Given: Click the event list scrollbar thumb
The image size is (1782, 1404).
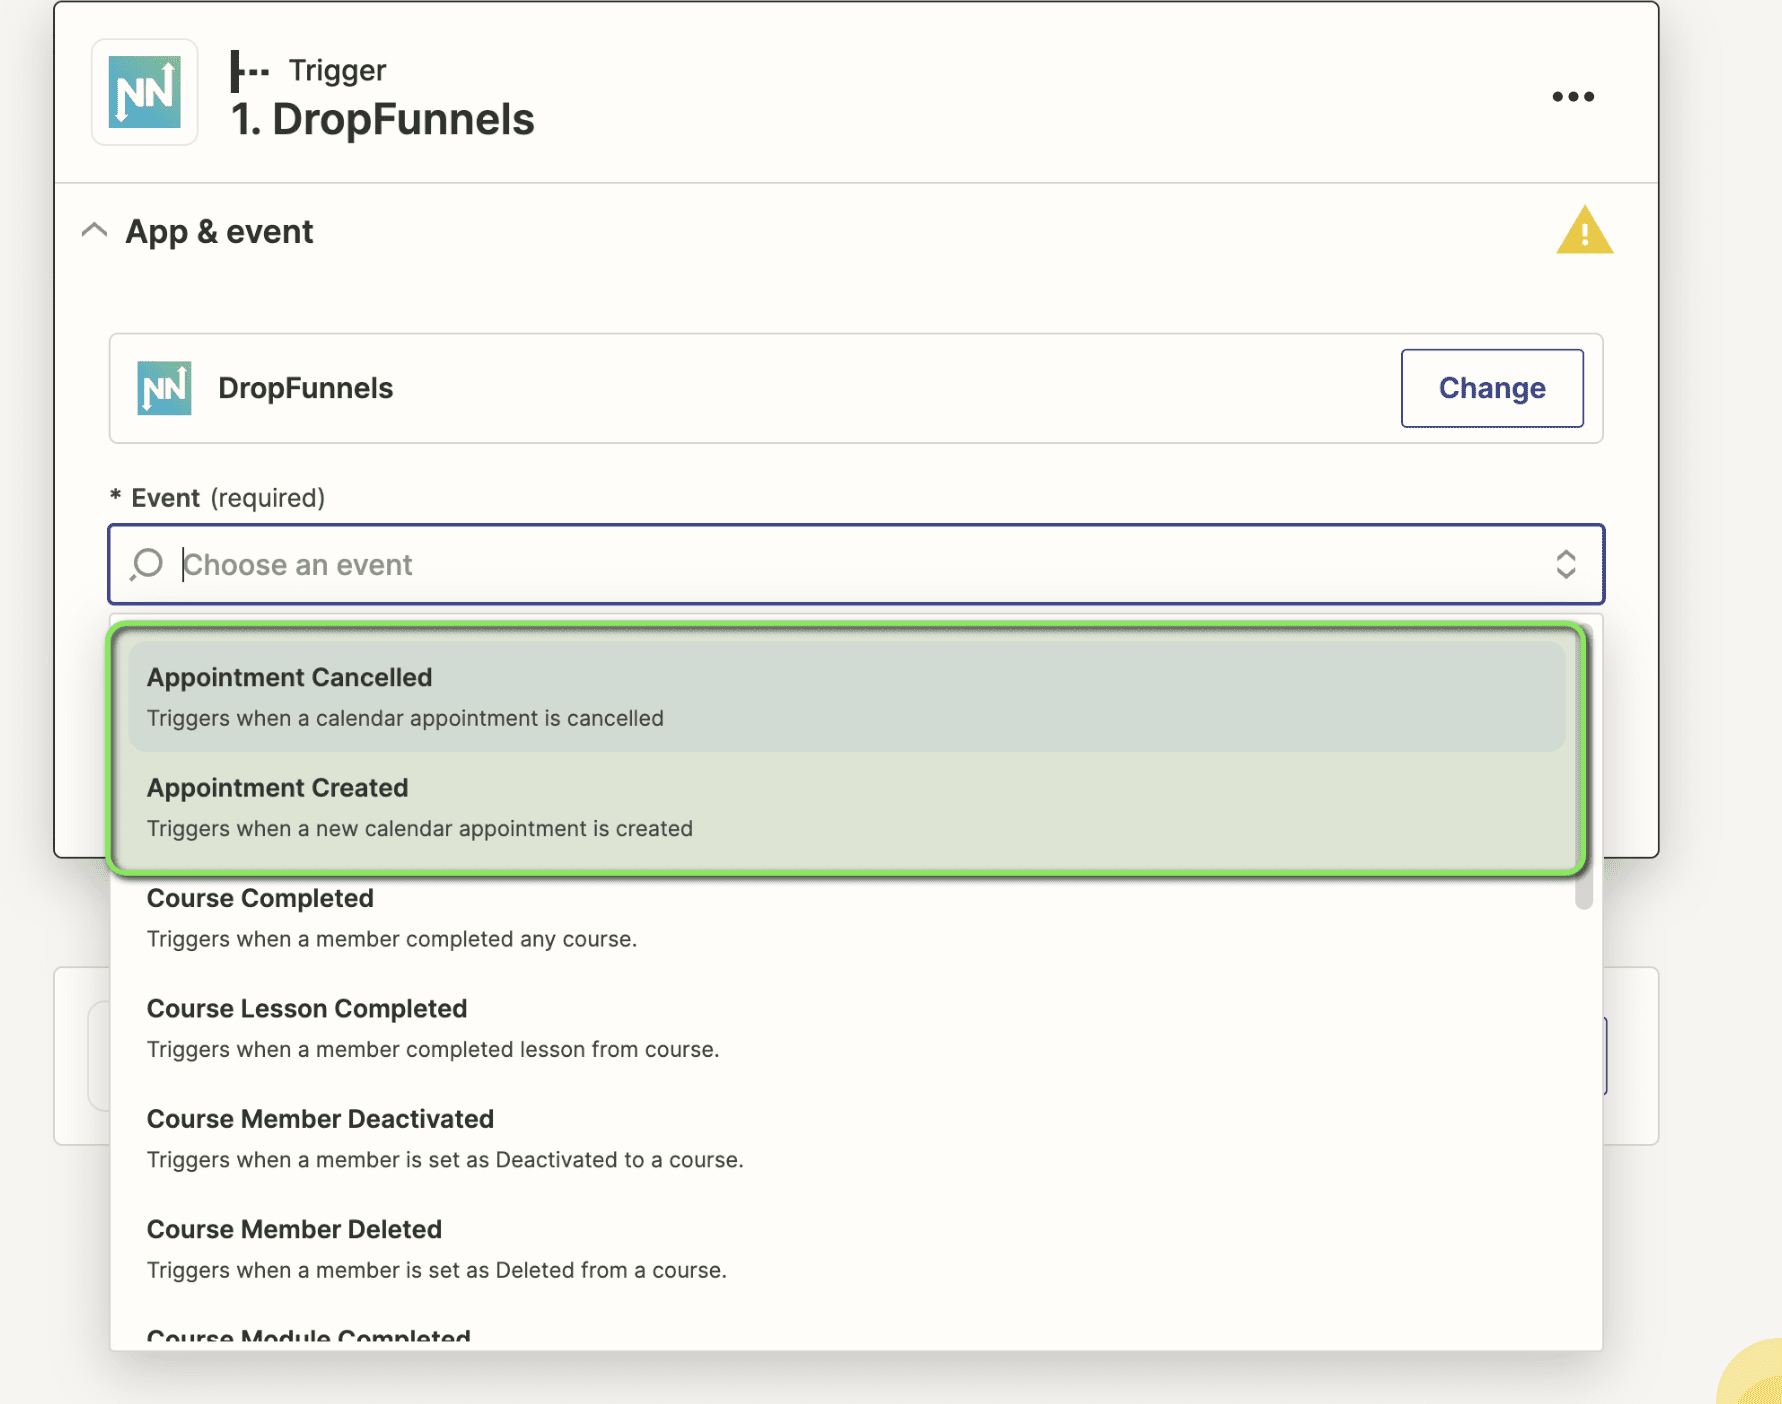Looking at the screenshot, I should [x=1584, y=768].
